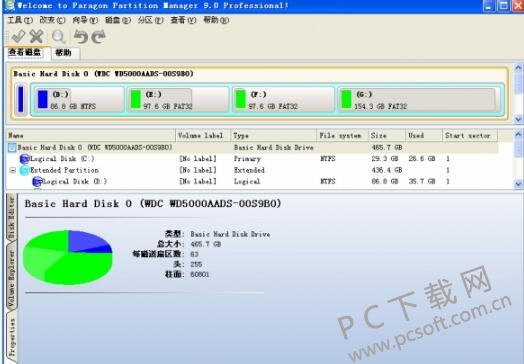Open the 分区 menu
Viewport: 524px width, 364px height.
point(150,20)
